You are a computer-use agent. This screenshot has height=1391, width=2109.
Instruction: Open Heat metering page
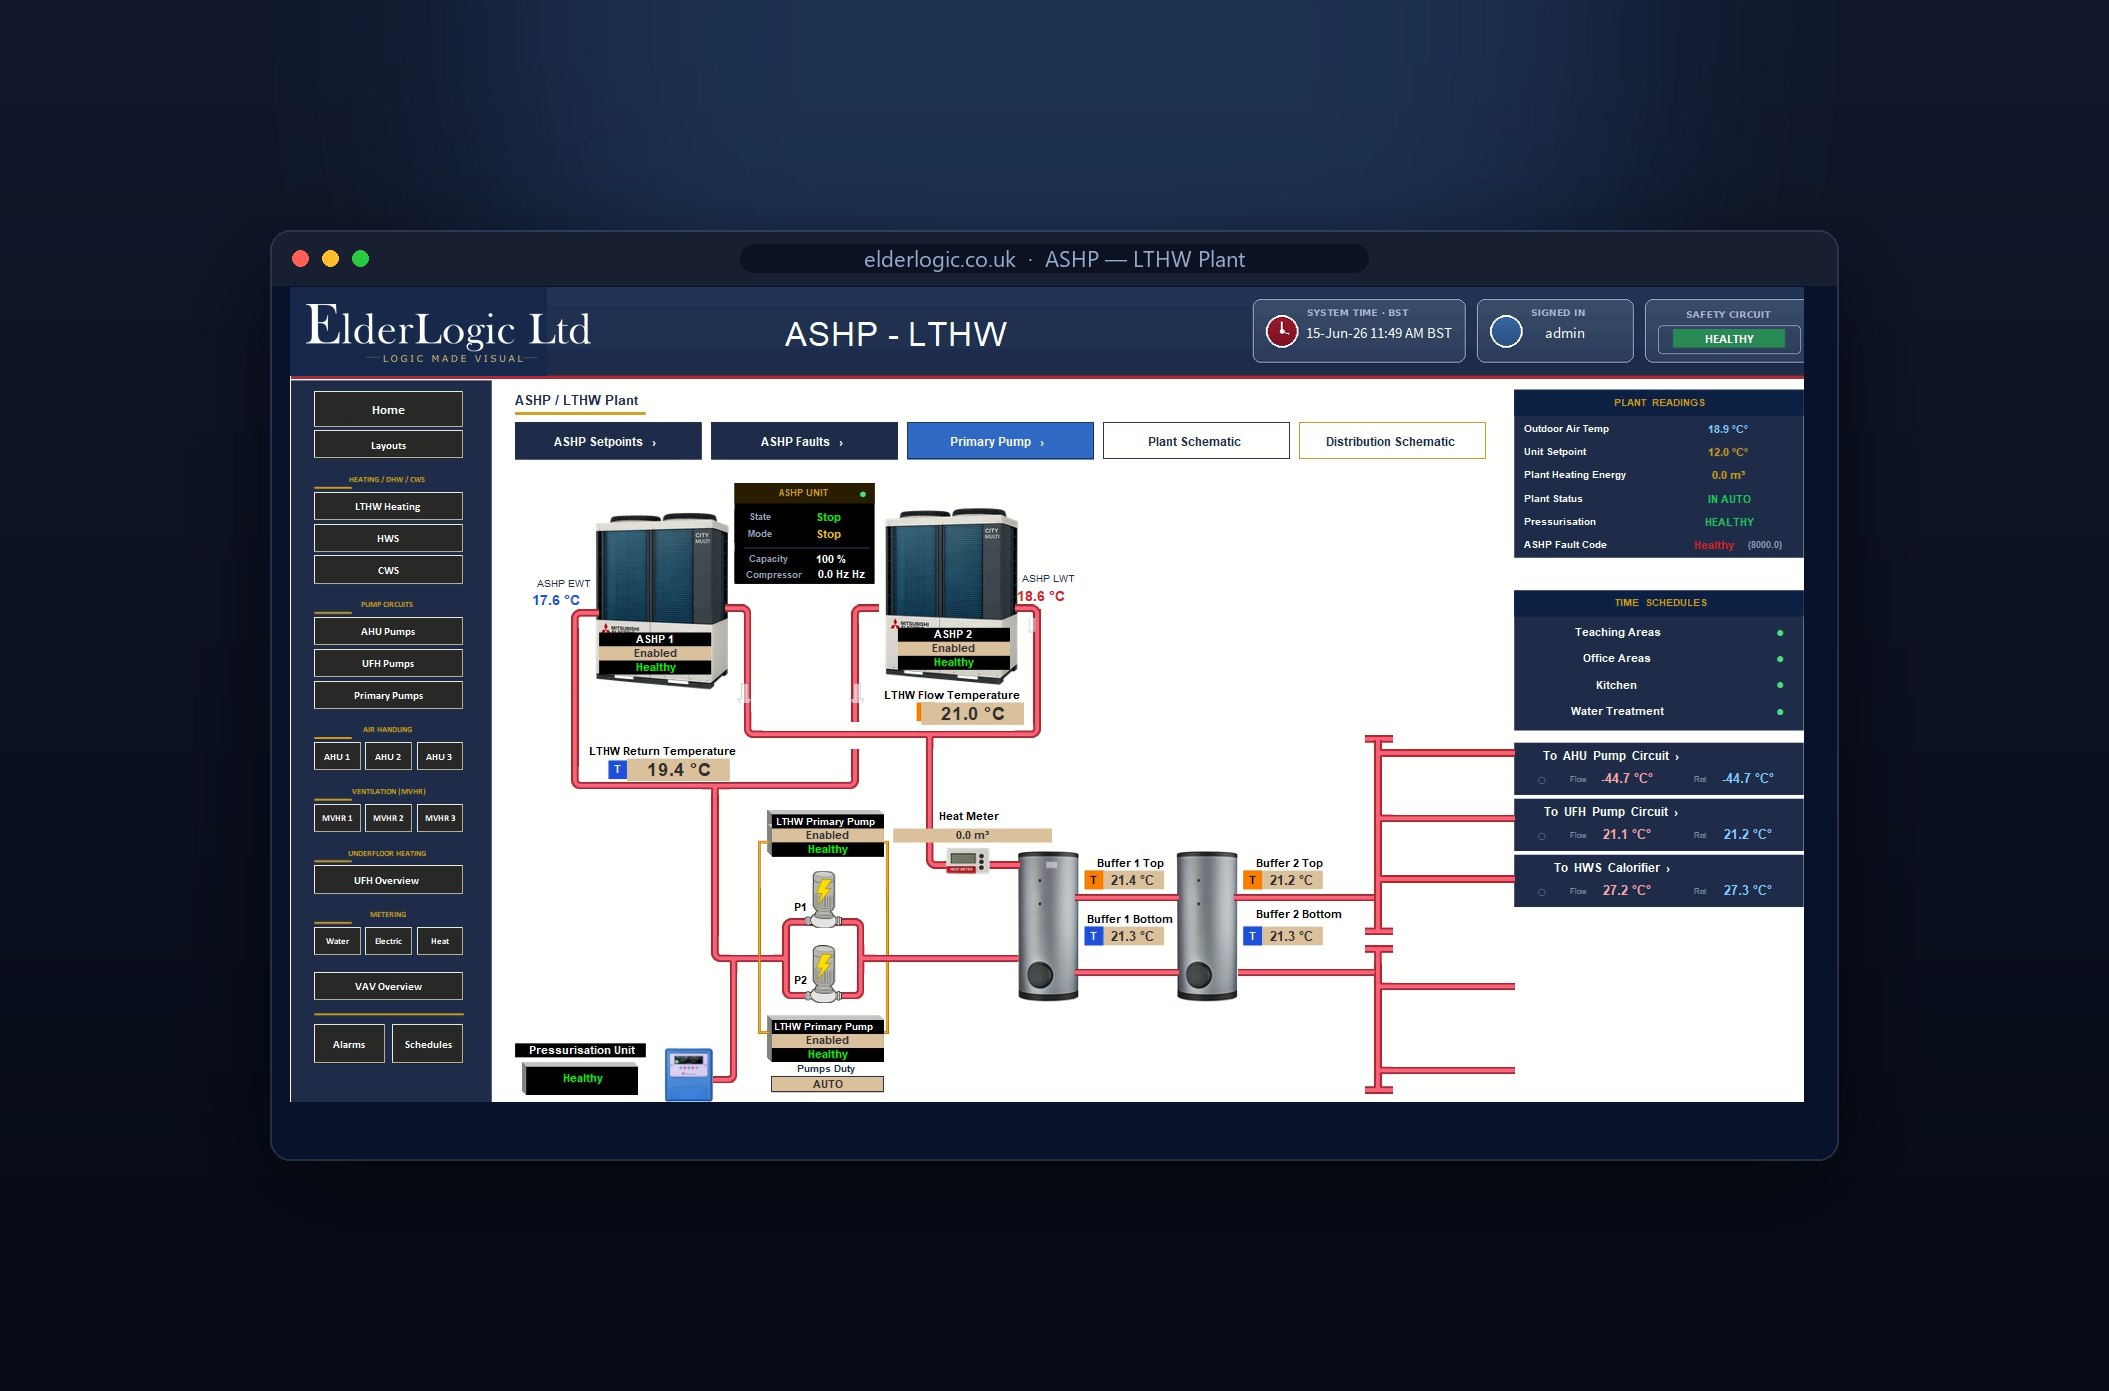[439, 941]
